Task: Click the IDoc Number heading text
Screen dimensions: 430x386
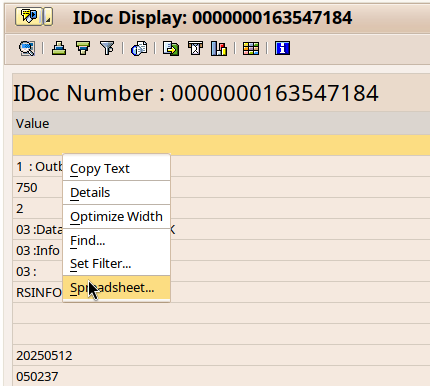Action: point(196,93)
